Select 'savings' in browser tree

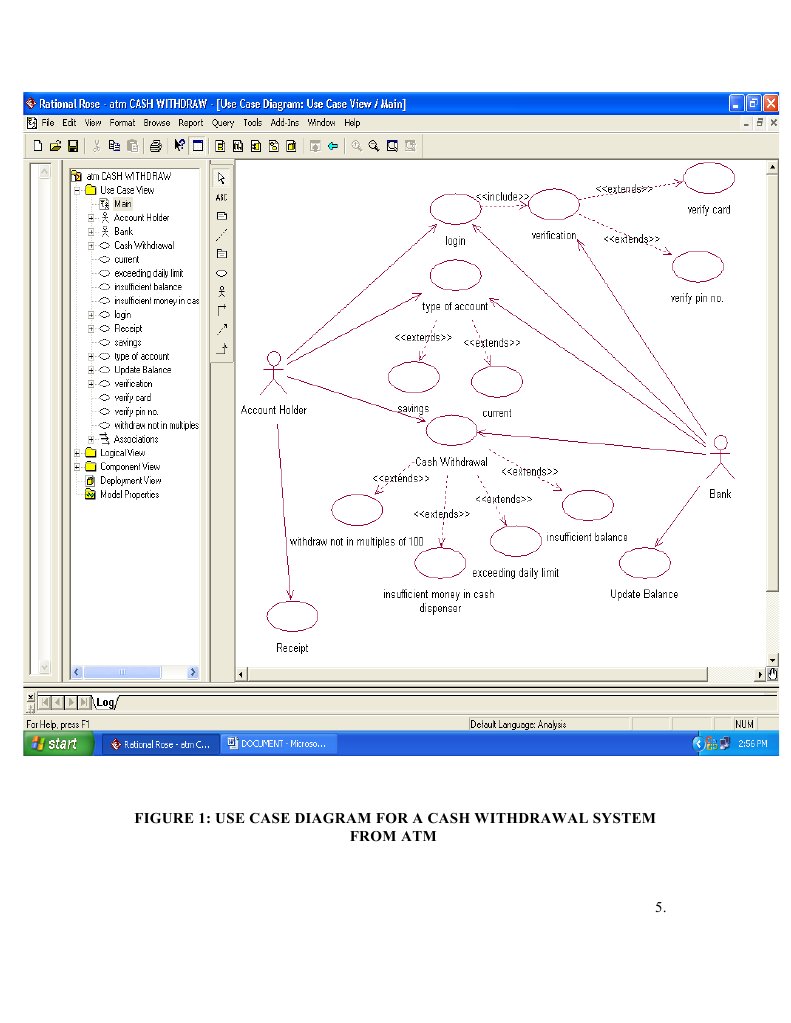point(127,343)
